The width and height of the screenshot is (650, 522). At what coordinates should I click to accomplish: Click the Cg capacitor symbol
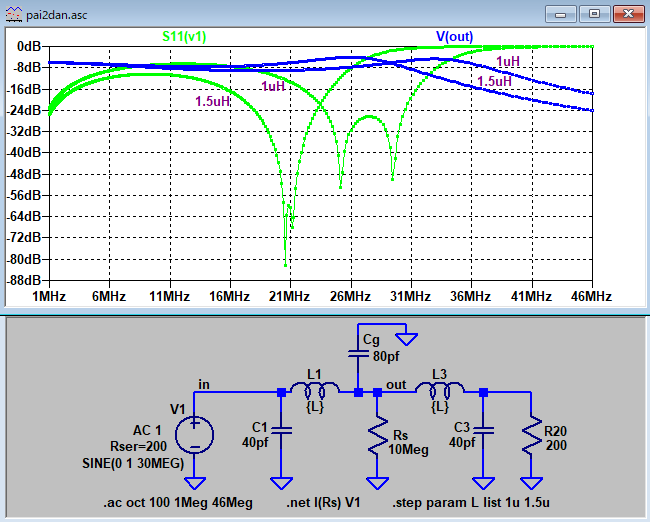(x=357, y=353)
